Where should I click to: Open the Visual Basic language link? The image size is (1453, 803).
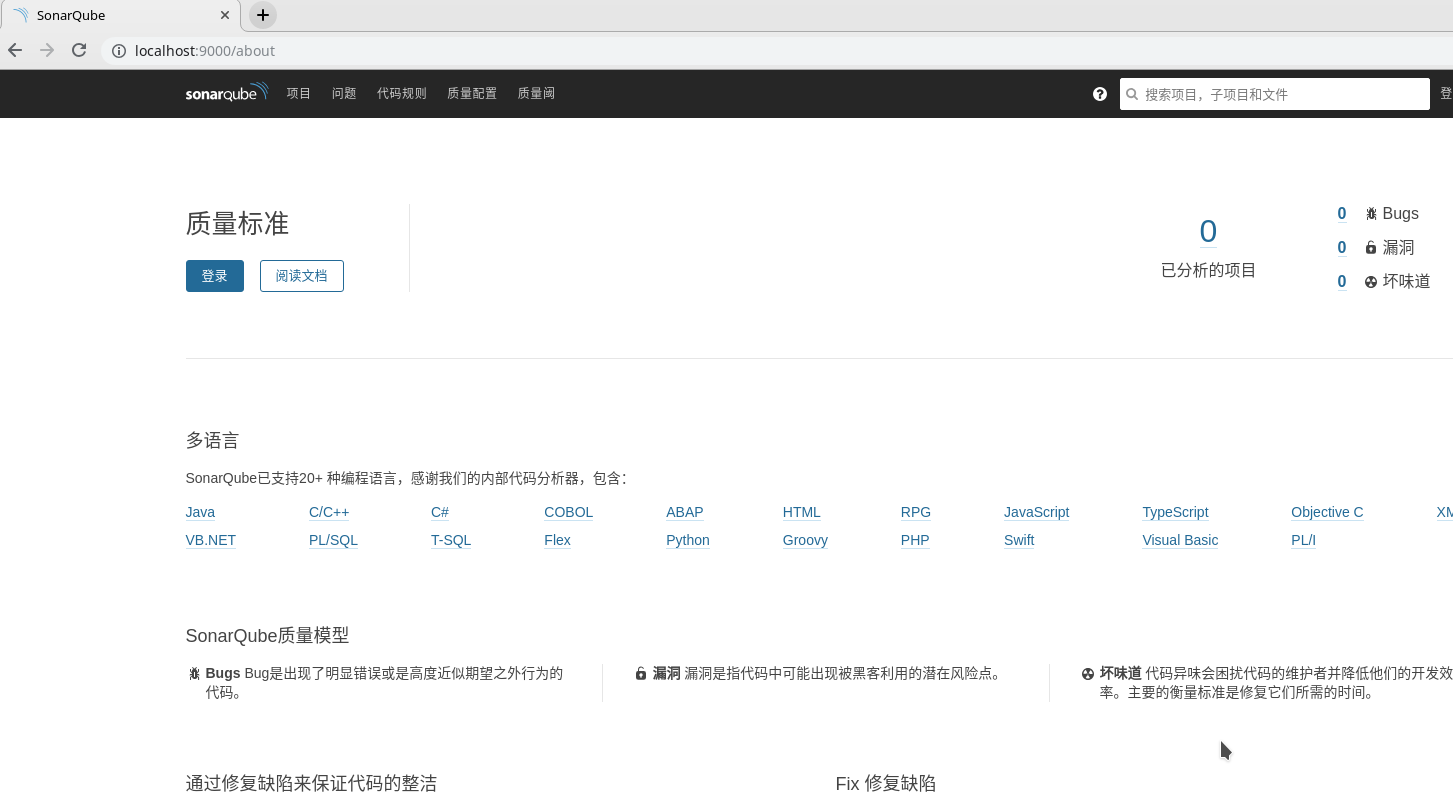pos(1181,540)
